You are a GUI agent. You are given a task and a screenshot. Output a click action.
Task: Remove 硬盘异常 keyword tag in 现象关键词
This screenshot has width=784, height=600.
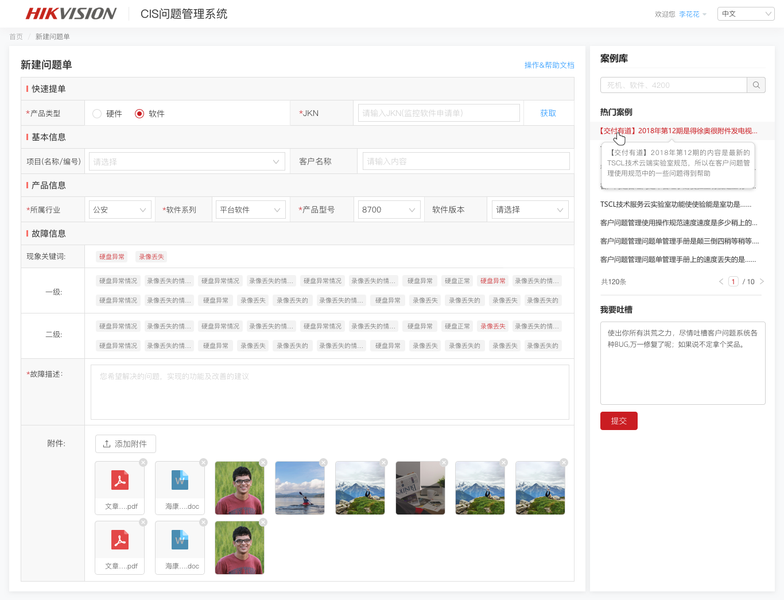click(112, 256)
